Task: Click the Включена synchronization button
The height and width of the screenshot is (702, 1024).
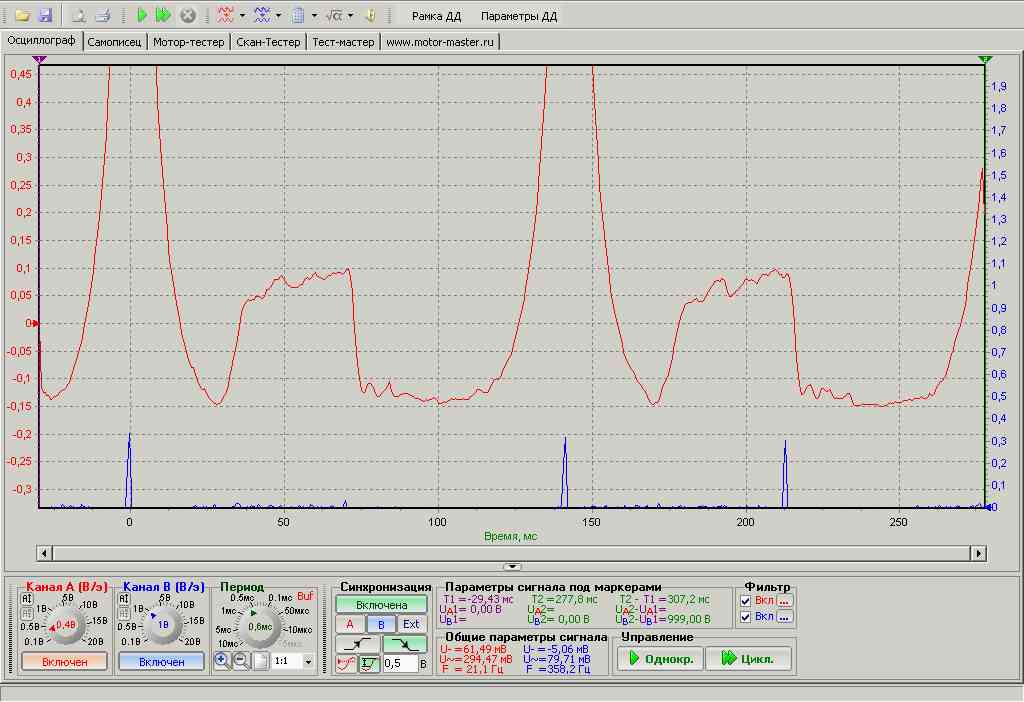Action: click(x=381, y=605)
